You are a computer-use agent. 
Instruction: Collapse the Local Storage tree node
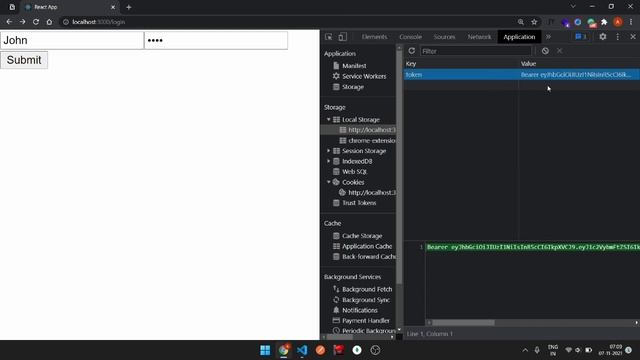point(329,120)
